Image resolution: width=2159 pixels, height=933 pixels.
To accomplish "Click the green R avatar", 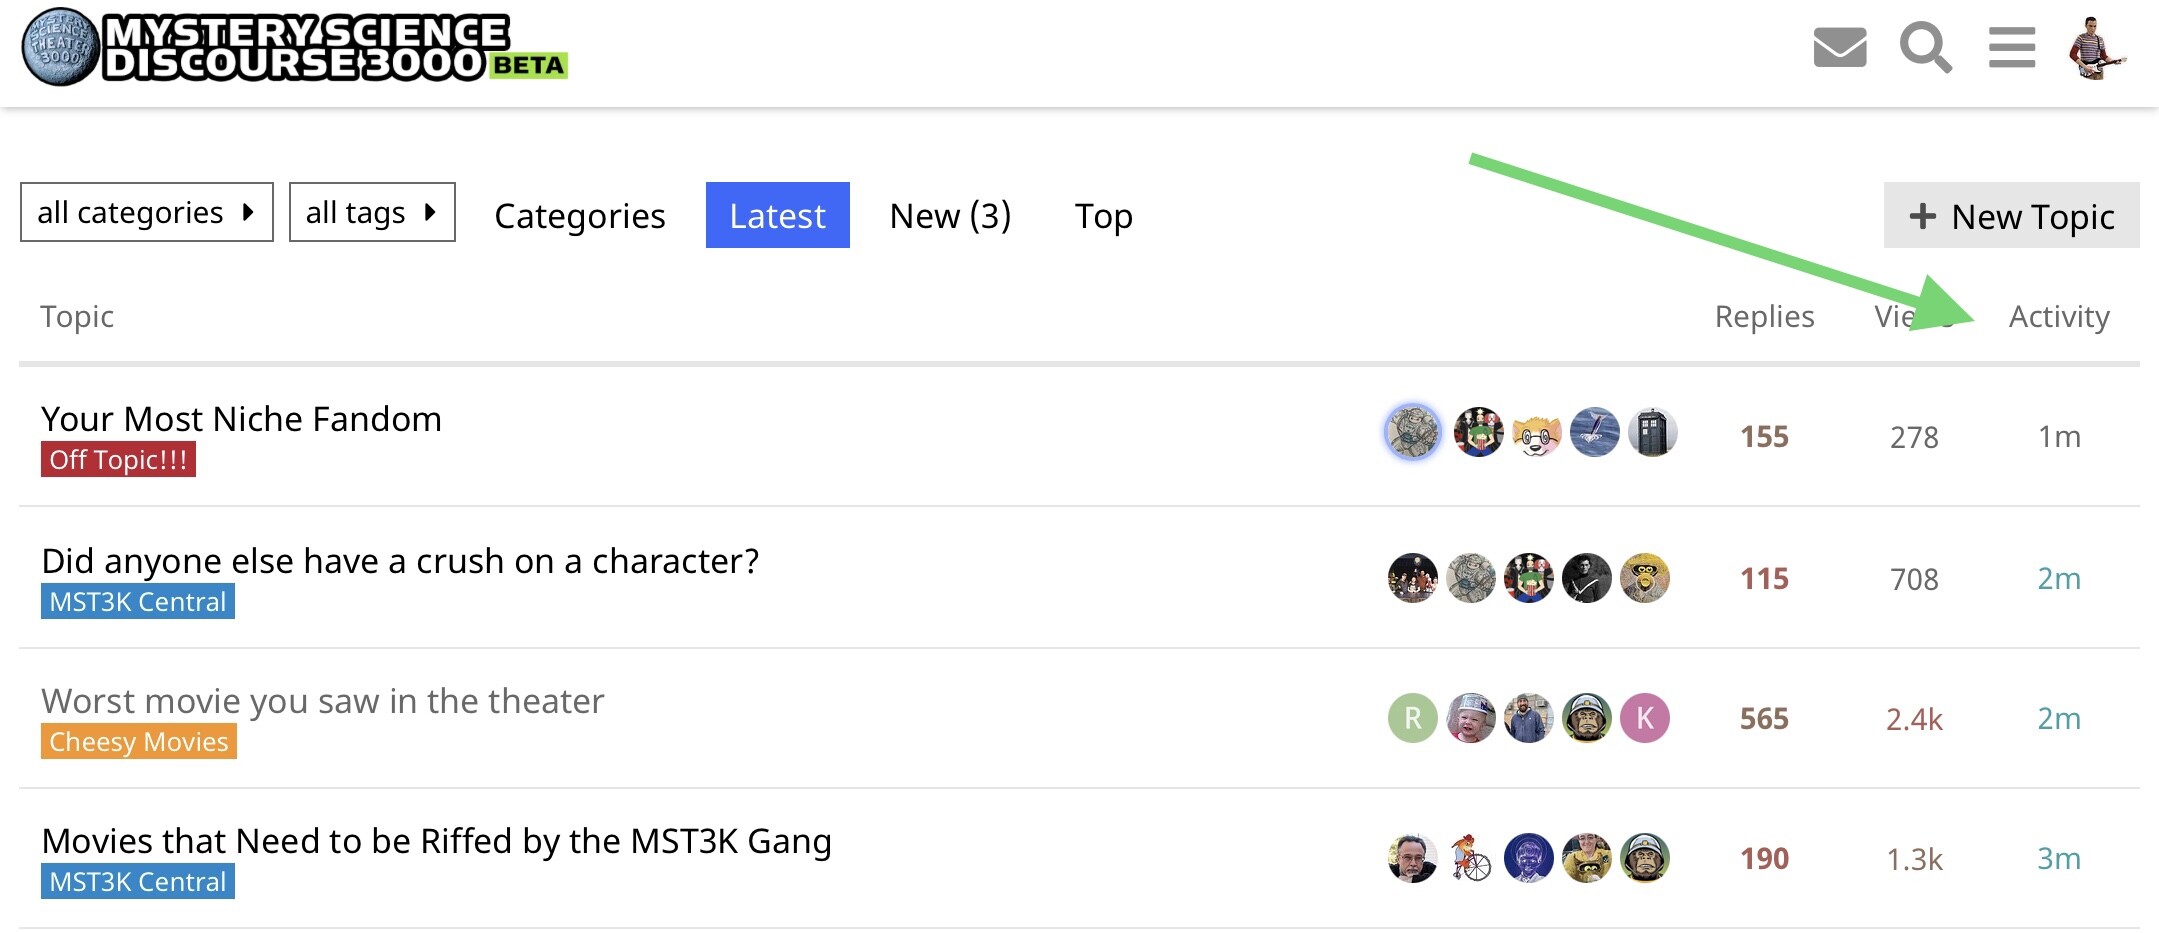I will point(1412,718).
